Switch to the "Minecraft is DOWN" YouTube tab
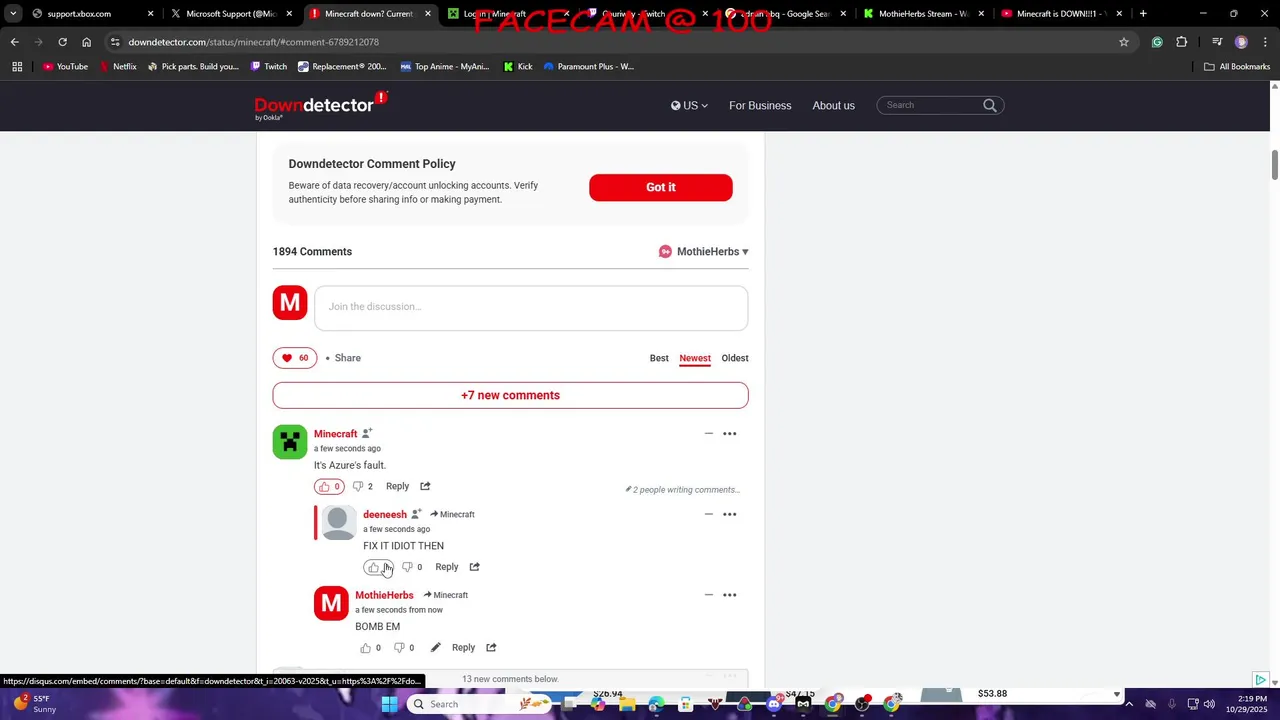The height and width of the screenshot is (720, 1280). [x=1061, y=14]
